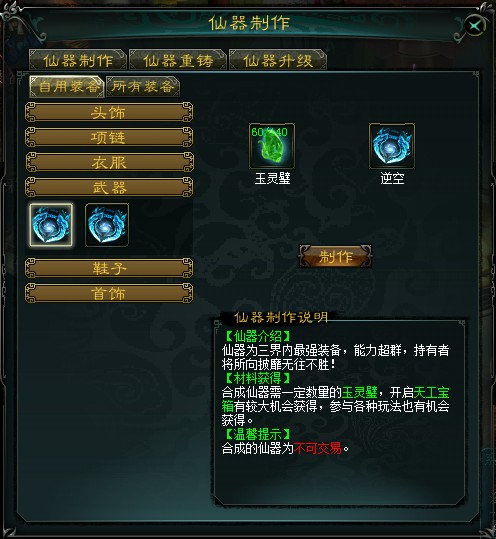Screen dimensions: 496x539
Task: Toggle to 自用装备 filter
Action: 67,86
